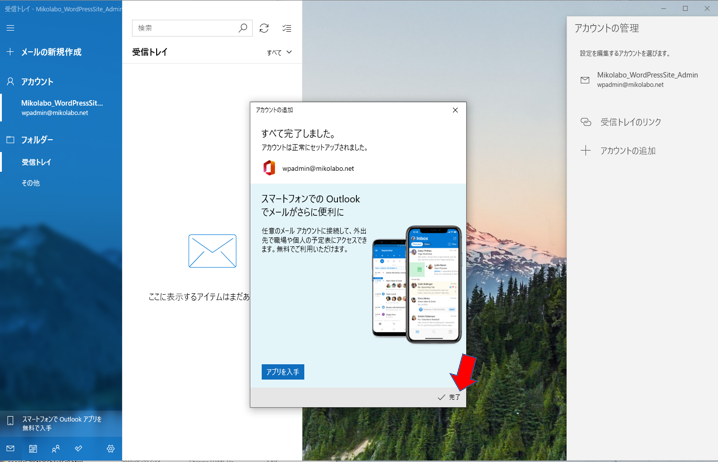The height and width of the screenshot is (463, 720).
Task: Select Mikolabo_WordPressSite_Admin in アカウントの管理
Action: (642, 79)
